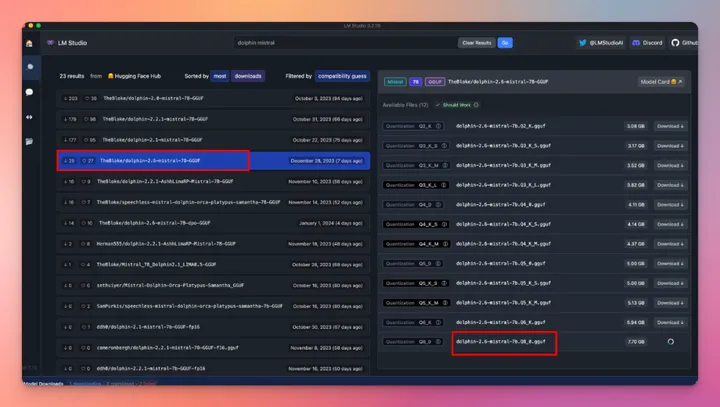Click the GGUF tag badge
Viewport: 720px width, 407px height.
tap(434, 82)
